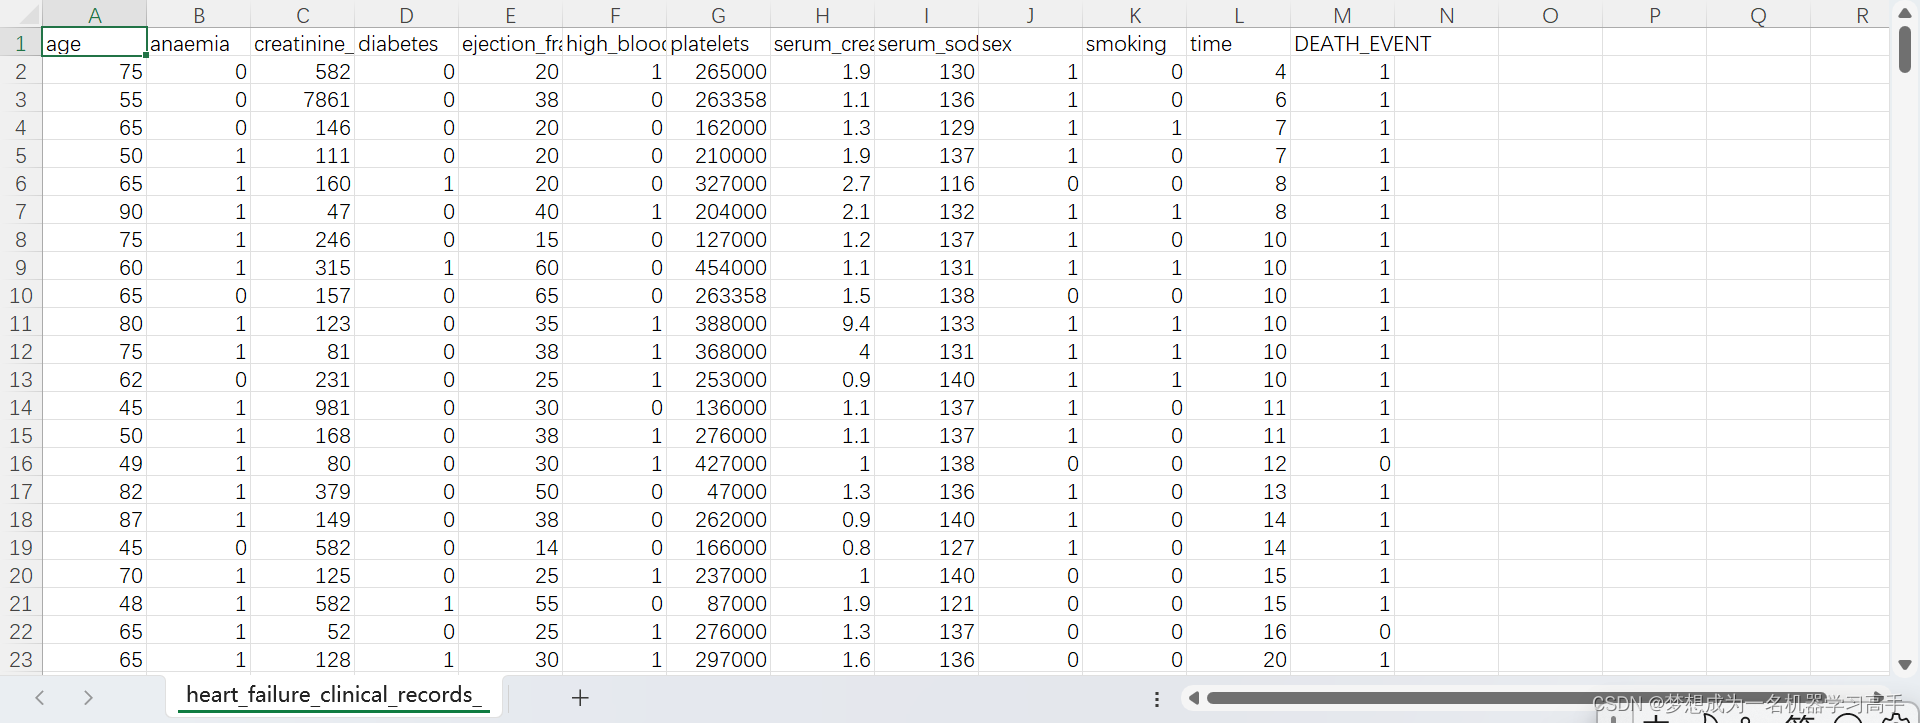Select age cell with value 90
Screen dimensions: 1920x723
click(95, 211)
